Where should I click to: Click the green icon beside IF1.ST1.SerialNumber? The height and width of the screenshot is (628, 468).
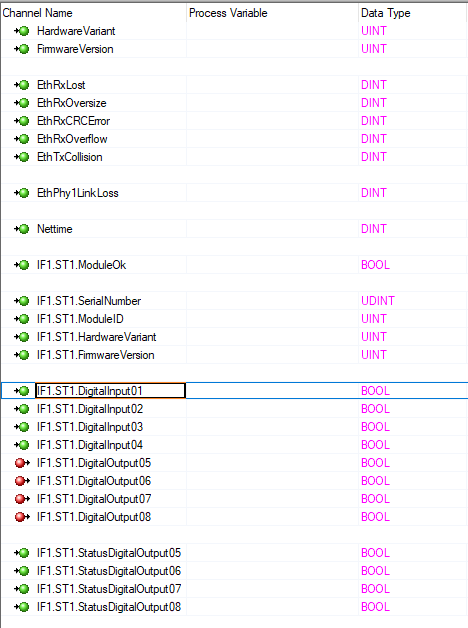pyautogui.click(x=22, y=301)
